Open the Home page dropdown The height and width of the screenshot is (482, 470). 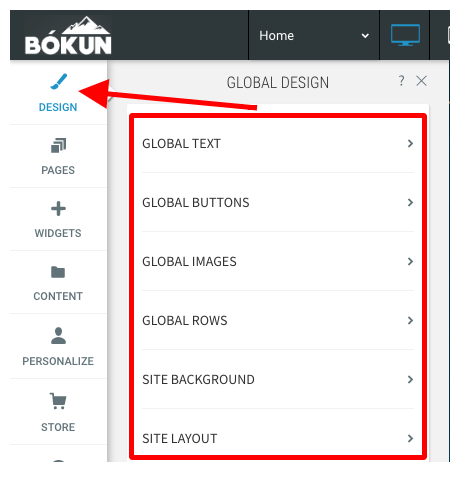[314, 35]
